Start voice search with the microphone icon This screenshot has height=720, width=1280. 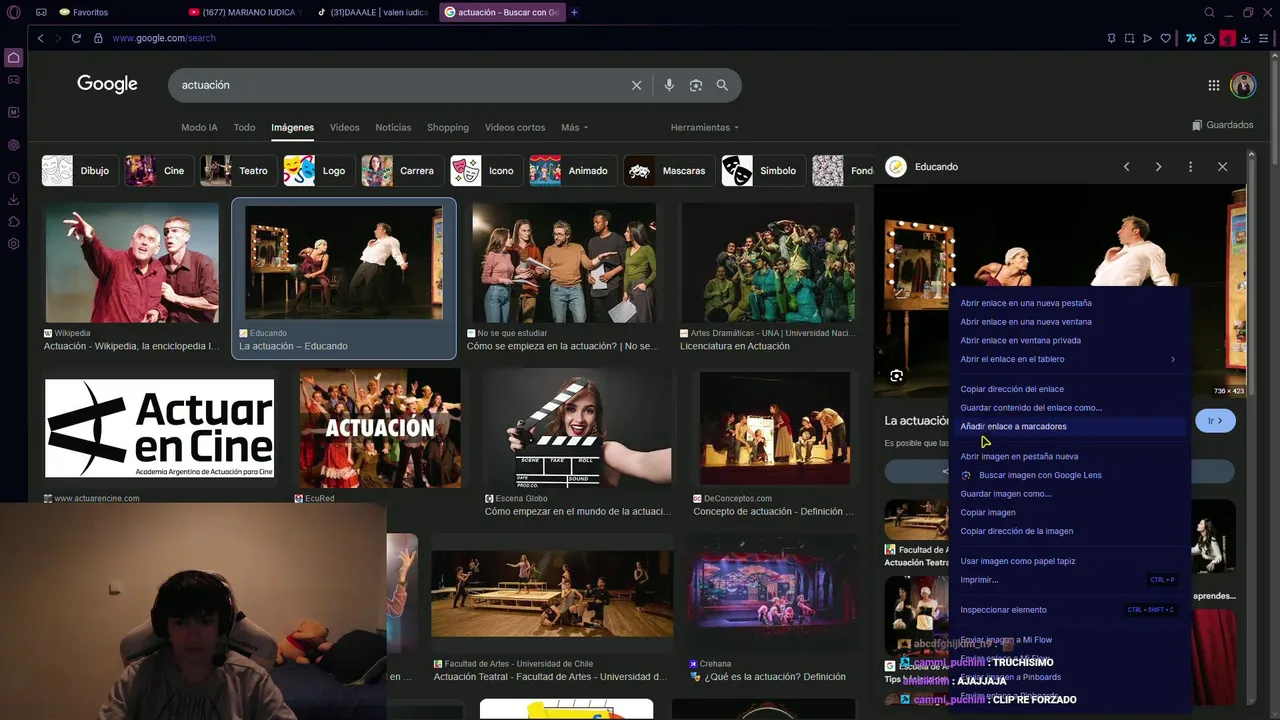pyautogui.click(x=669, y=85)
